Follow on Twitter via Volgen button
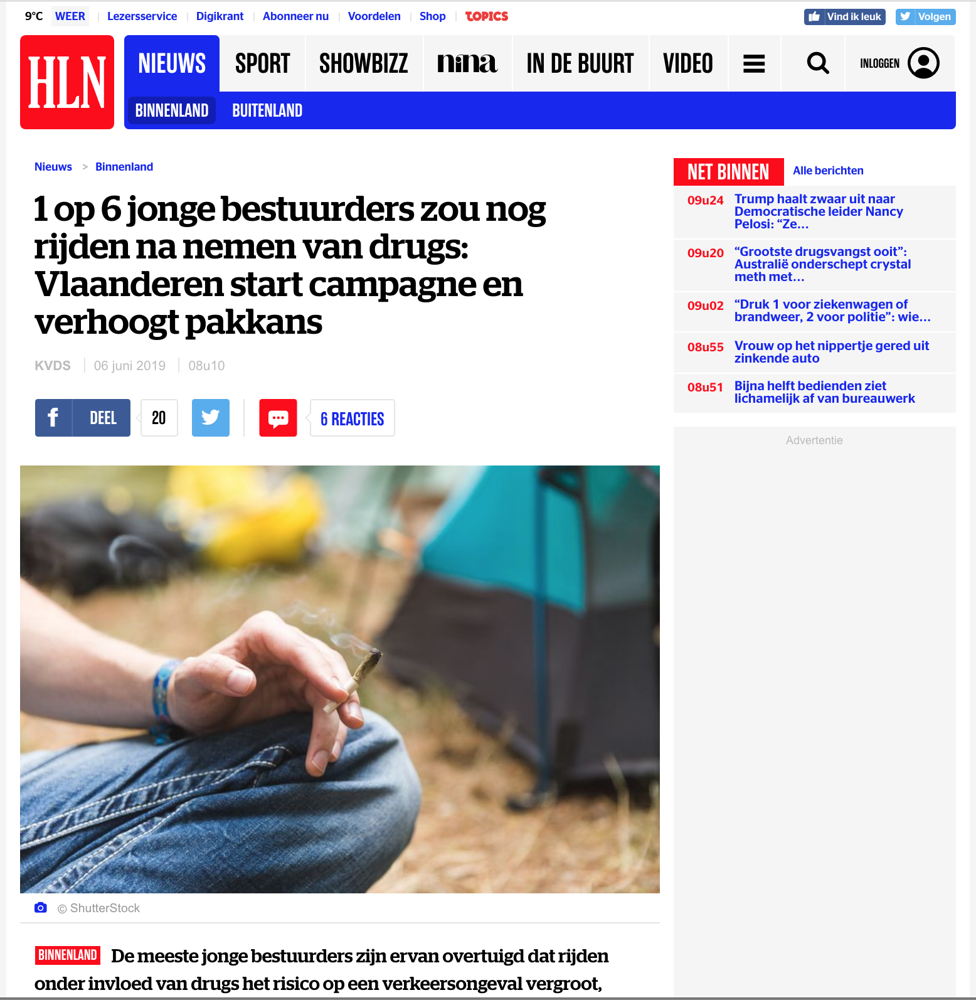 (925, 17)
